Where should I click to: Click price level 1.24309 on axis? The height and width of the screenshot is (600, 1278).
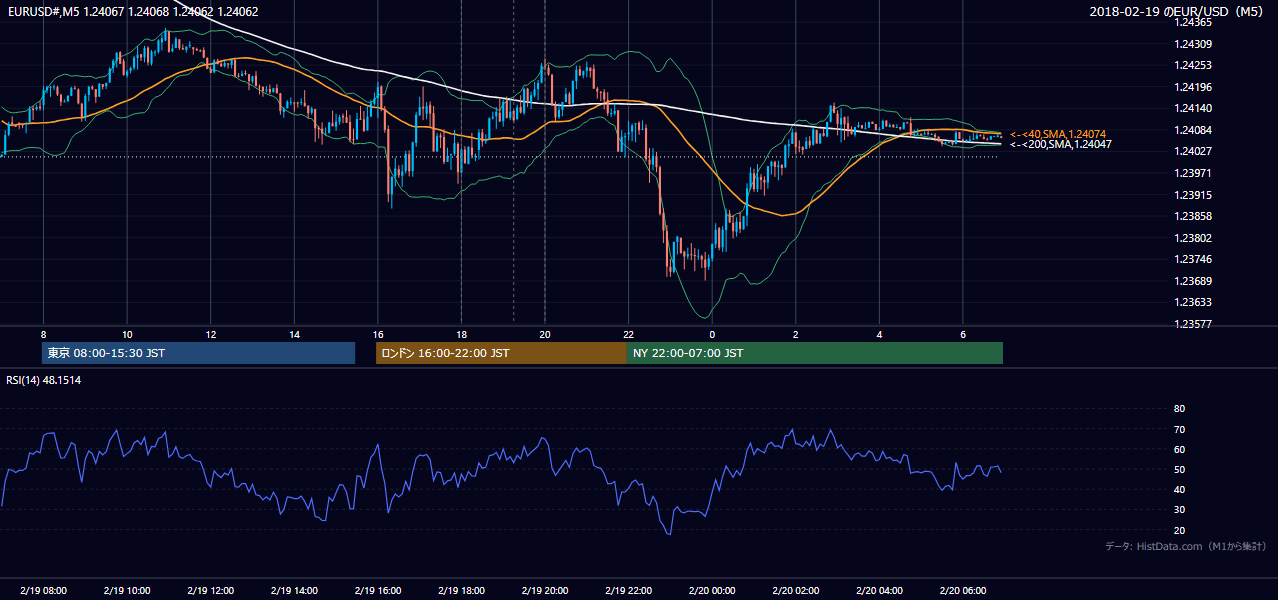coord(1192,44)
